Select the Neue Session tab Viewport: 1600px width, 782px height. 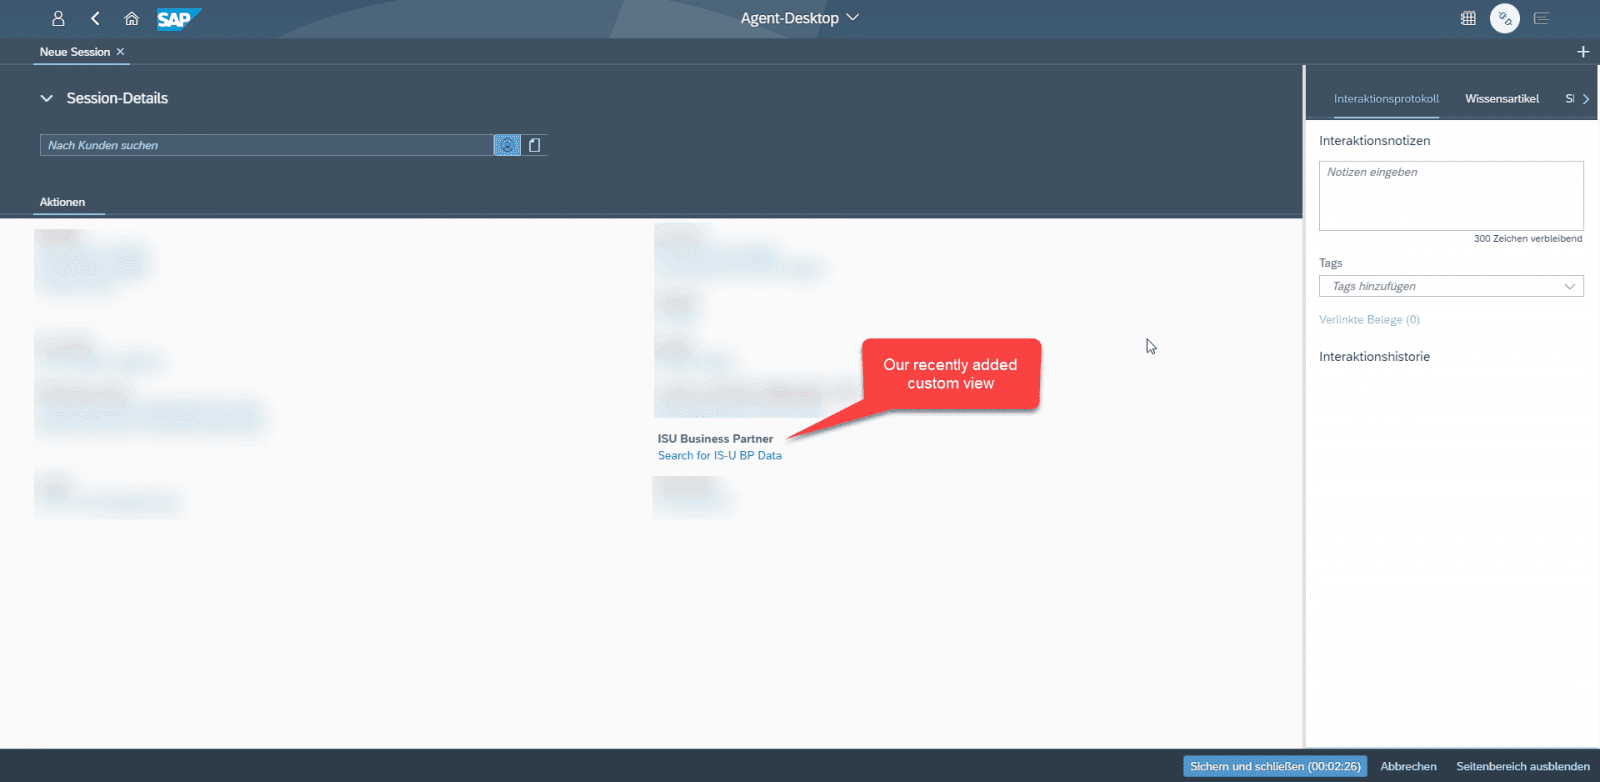click(x=75, y=52)
